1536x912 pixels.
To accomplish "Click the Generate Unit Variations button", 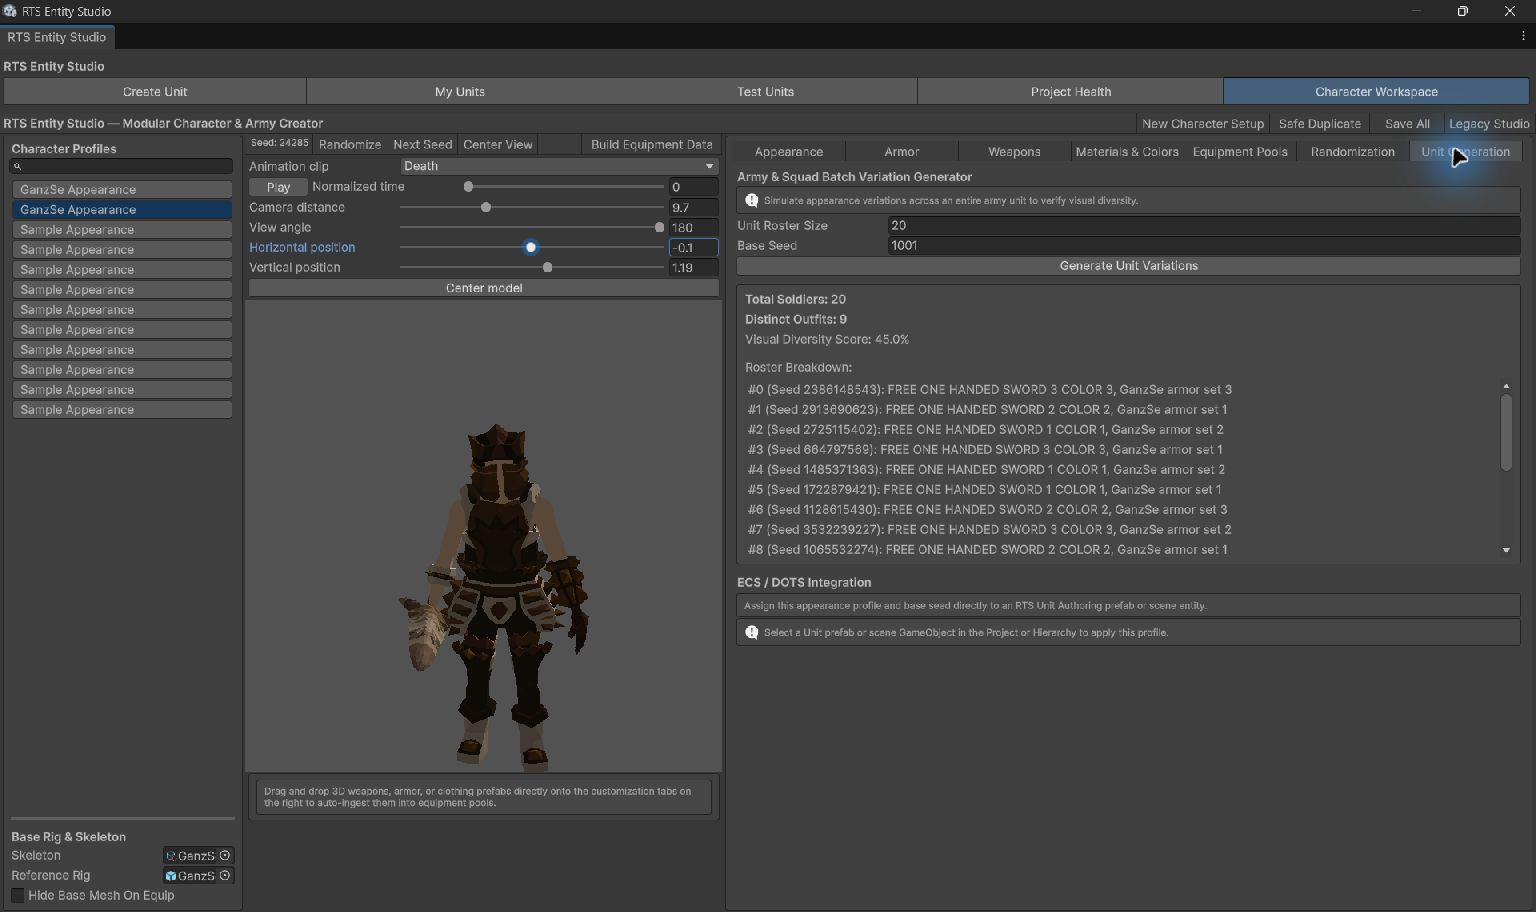I will [x=1128, y=266].
